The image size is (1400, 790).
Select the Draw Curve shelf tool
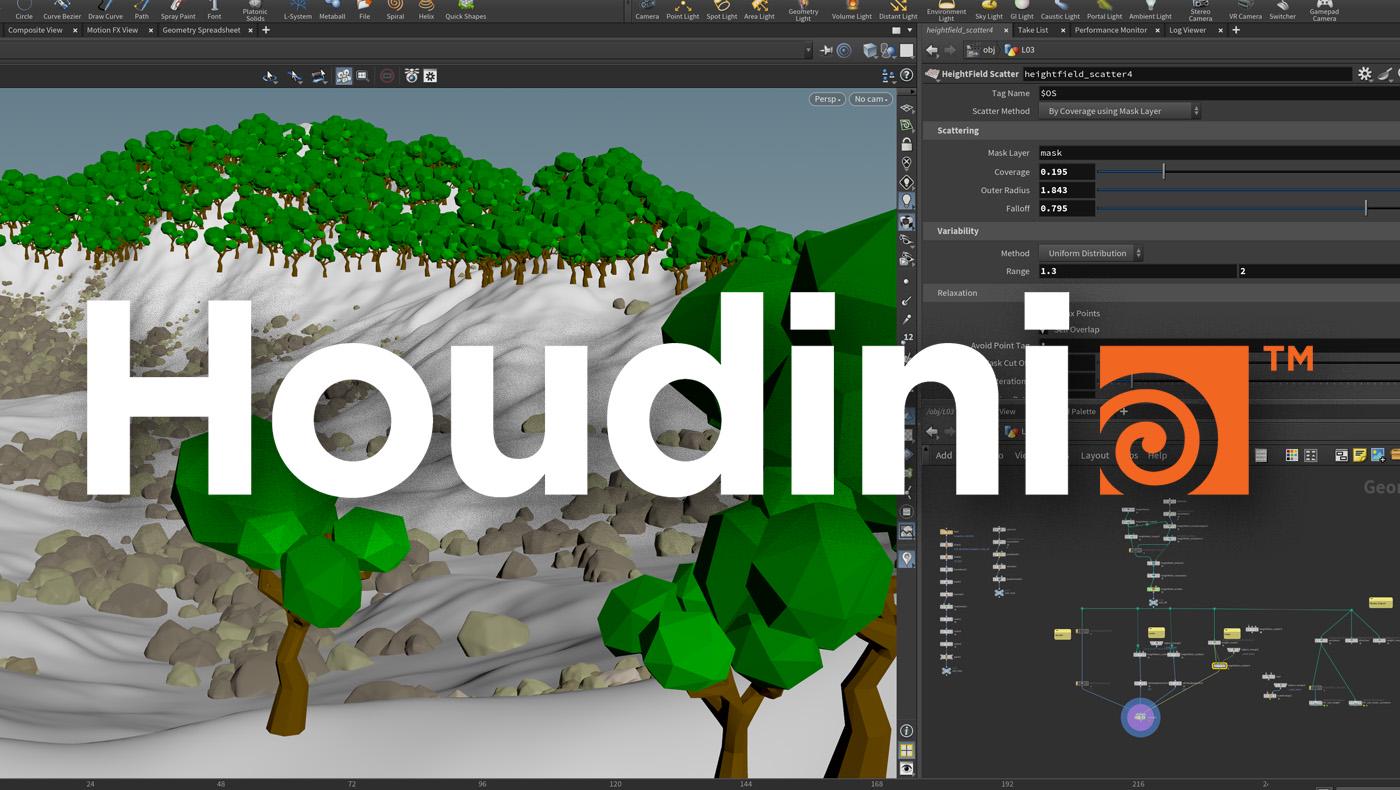tap(105, 10)
